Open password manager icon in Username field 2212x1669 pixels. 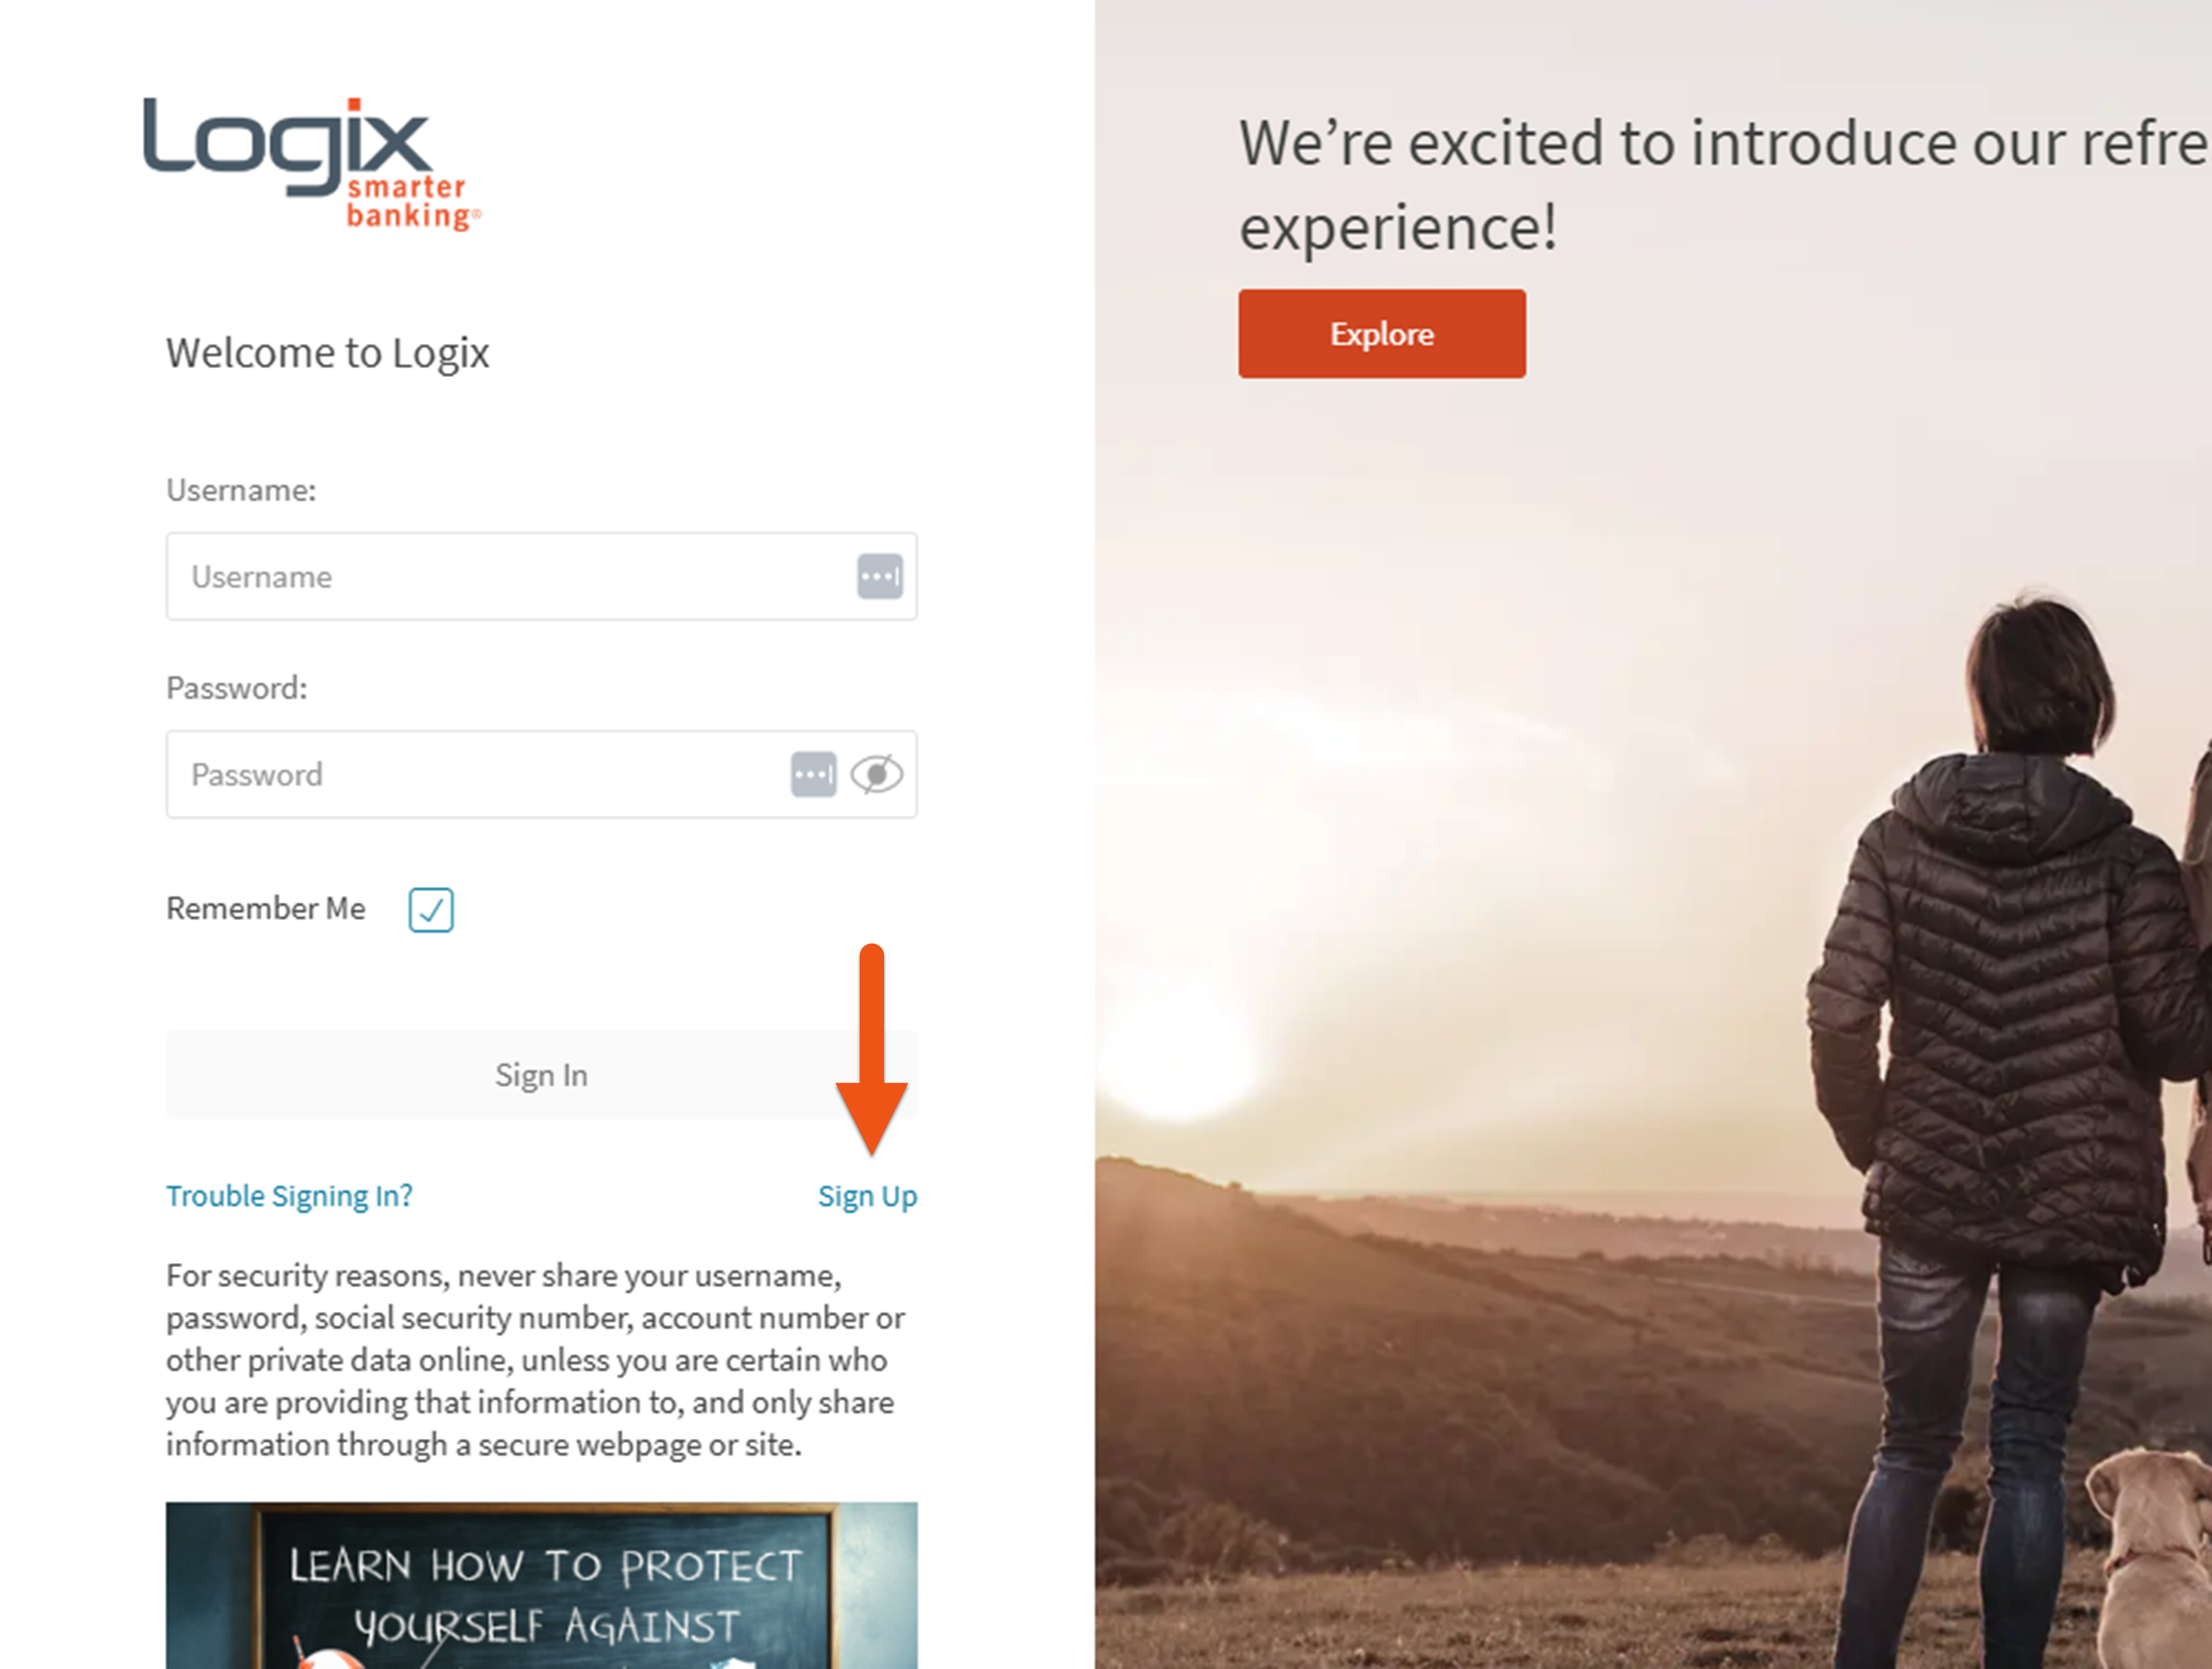(880, 577)
